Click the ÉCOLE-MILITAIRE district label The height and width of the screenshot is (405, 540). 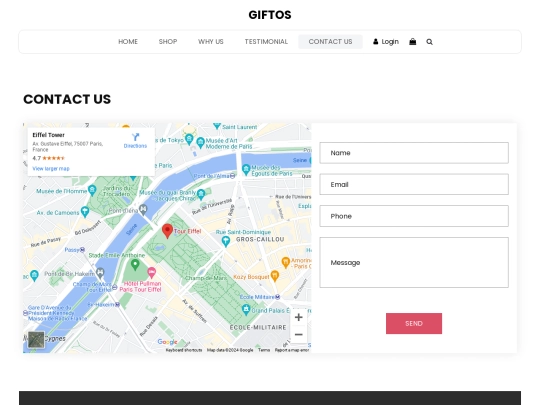258,327
